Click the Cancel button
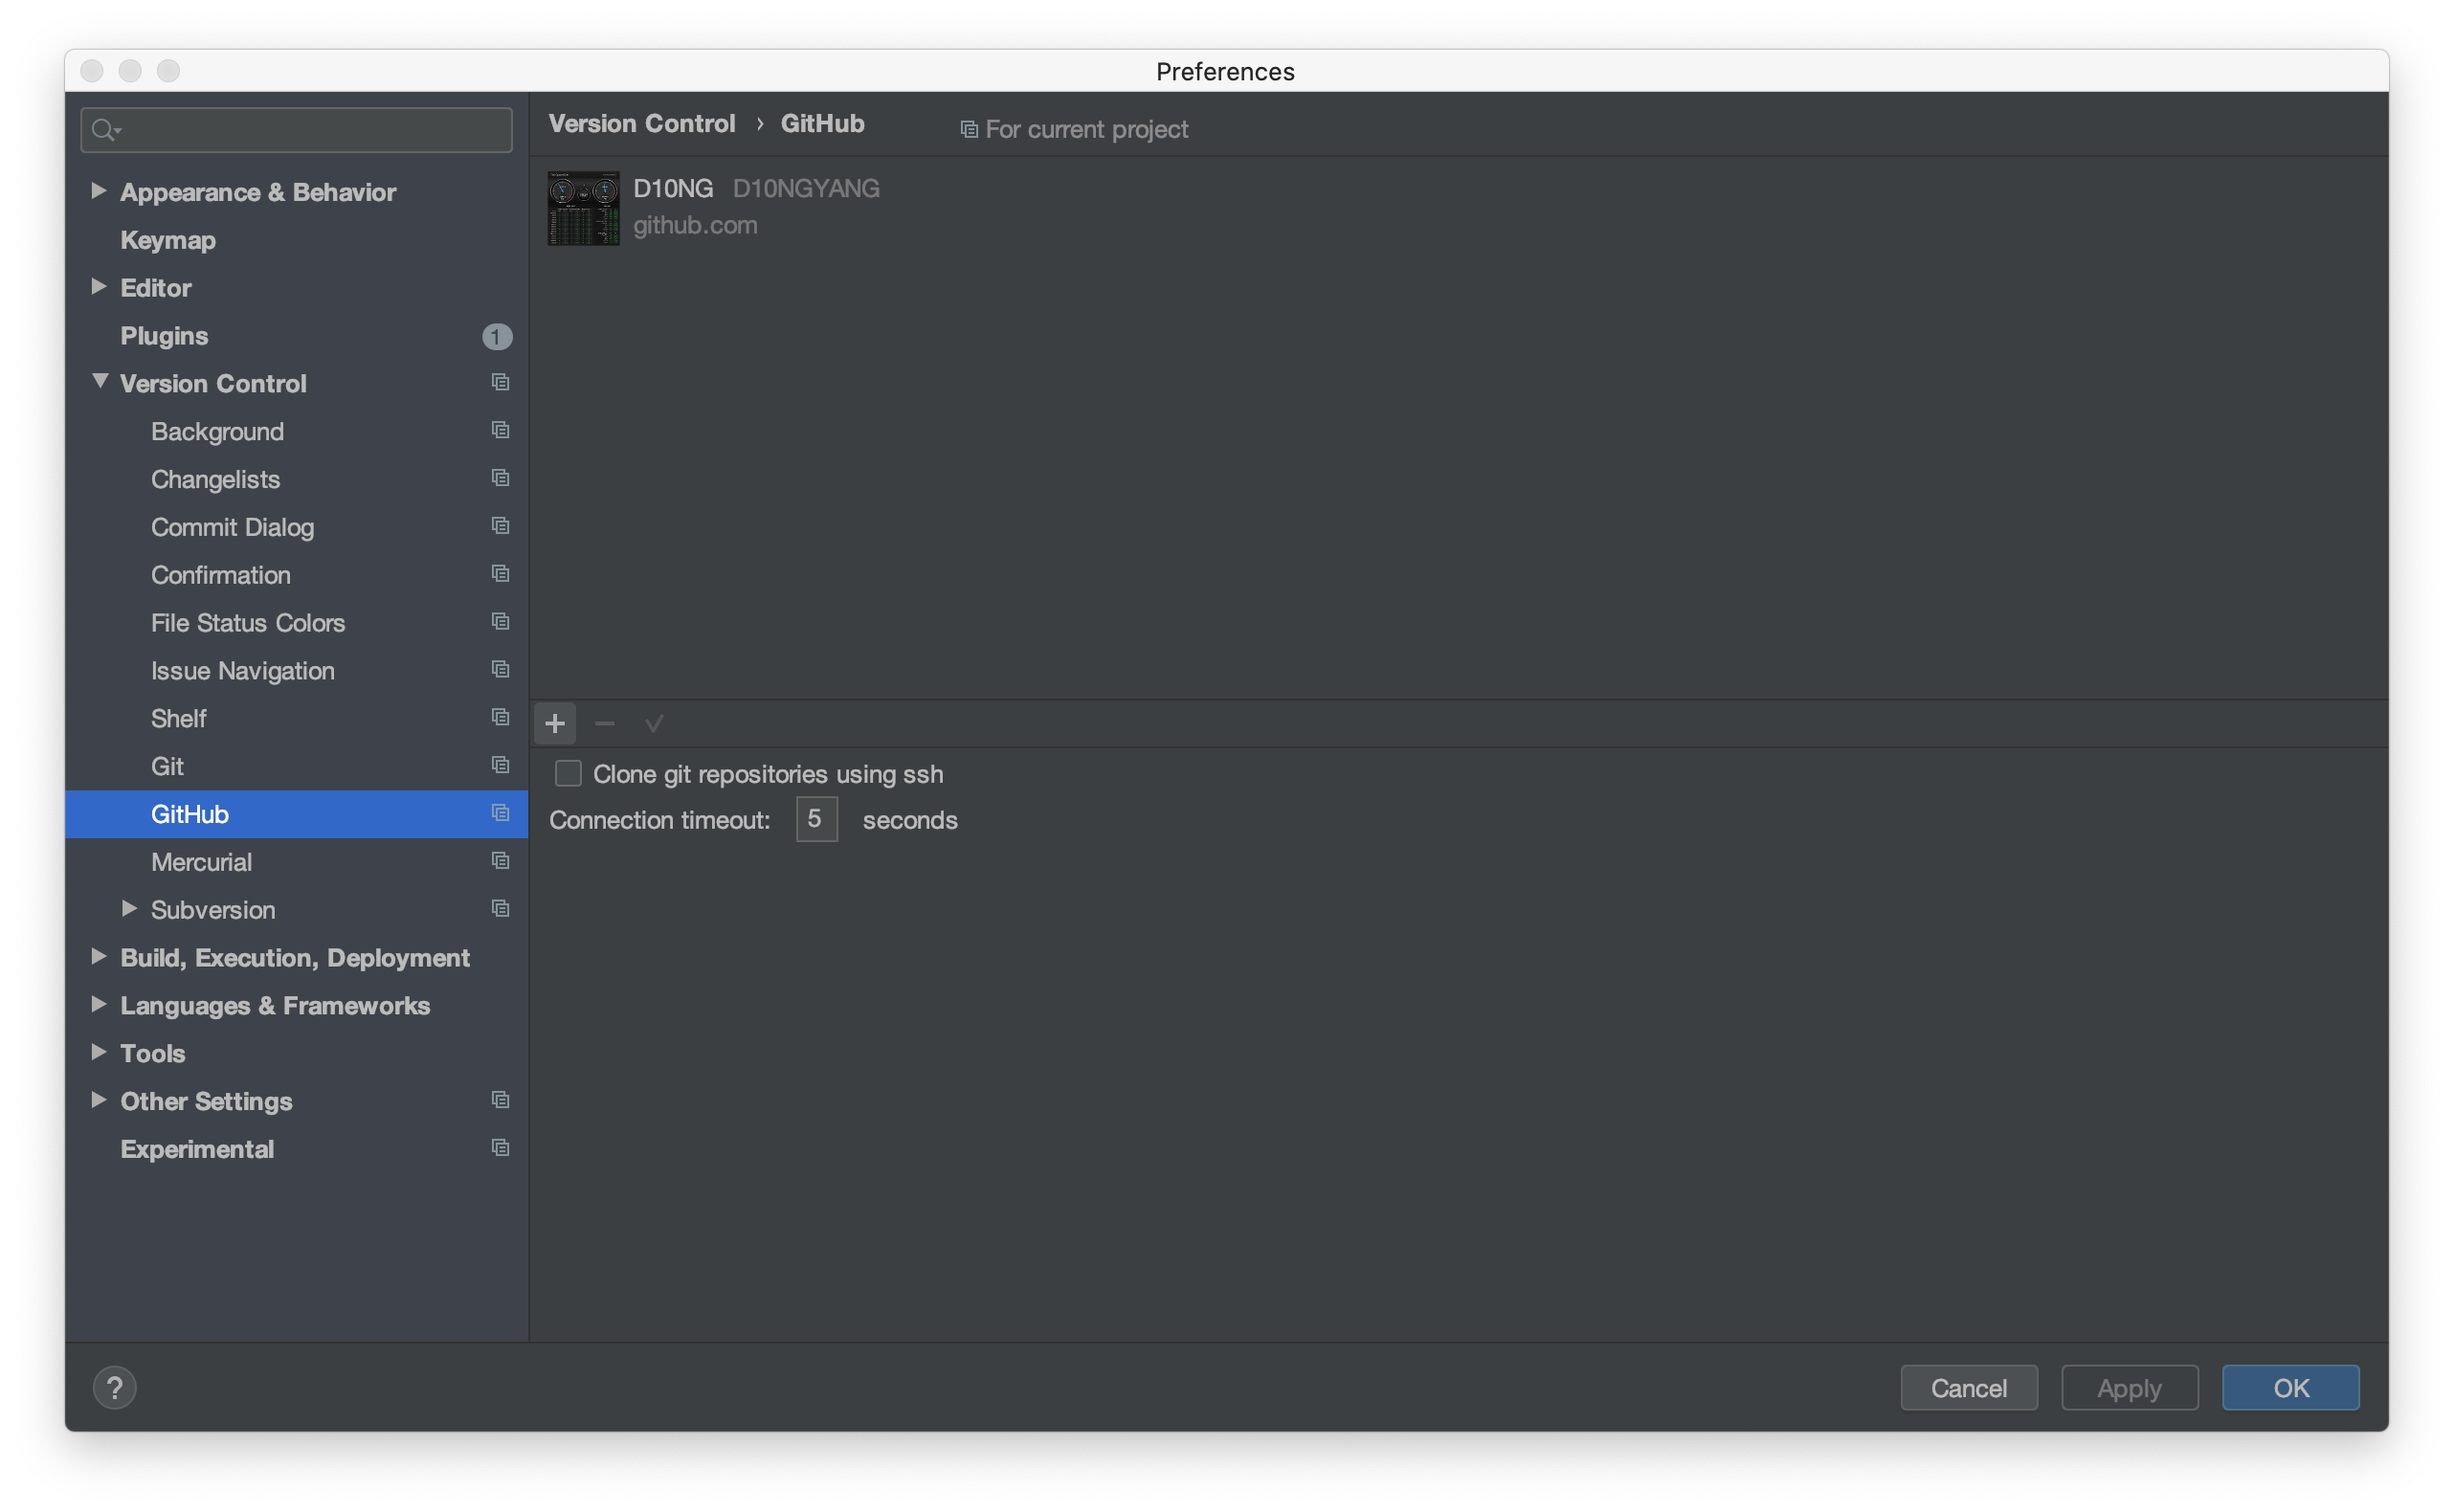 coord(1968,1387)
